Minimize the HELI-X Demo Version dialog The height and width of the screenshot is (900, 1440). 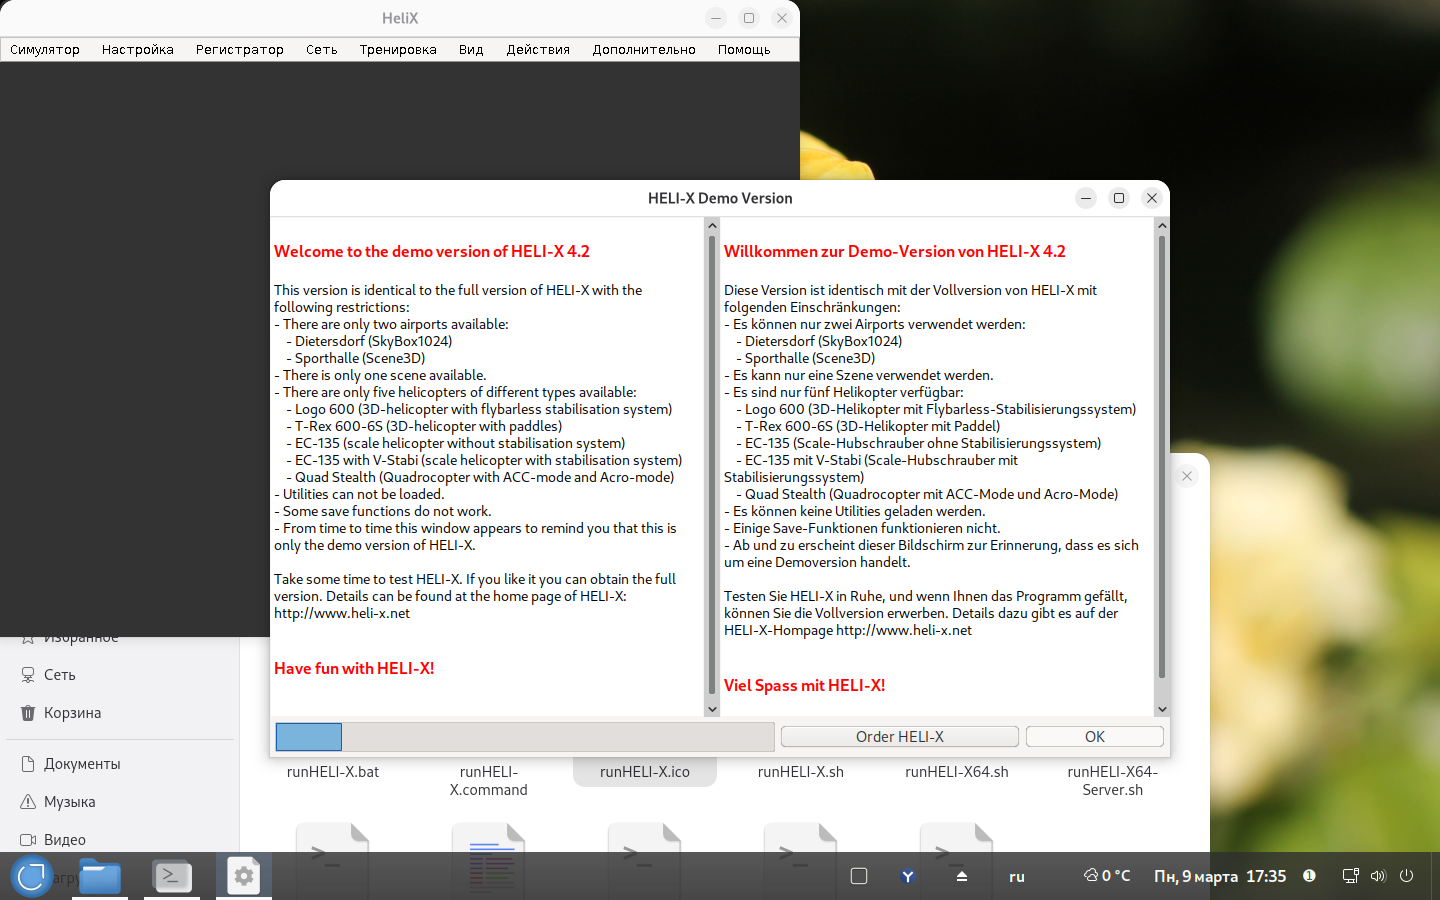1086,198
